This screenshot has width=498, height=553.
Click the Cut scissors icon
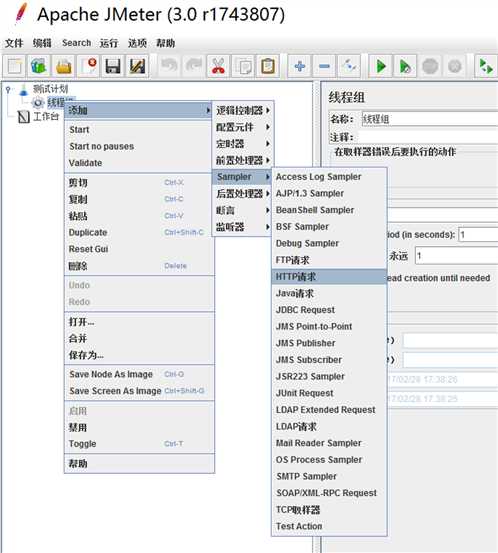point(218,66)
